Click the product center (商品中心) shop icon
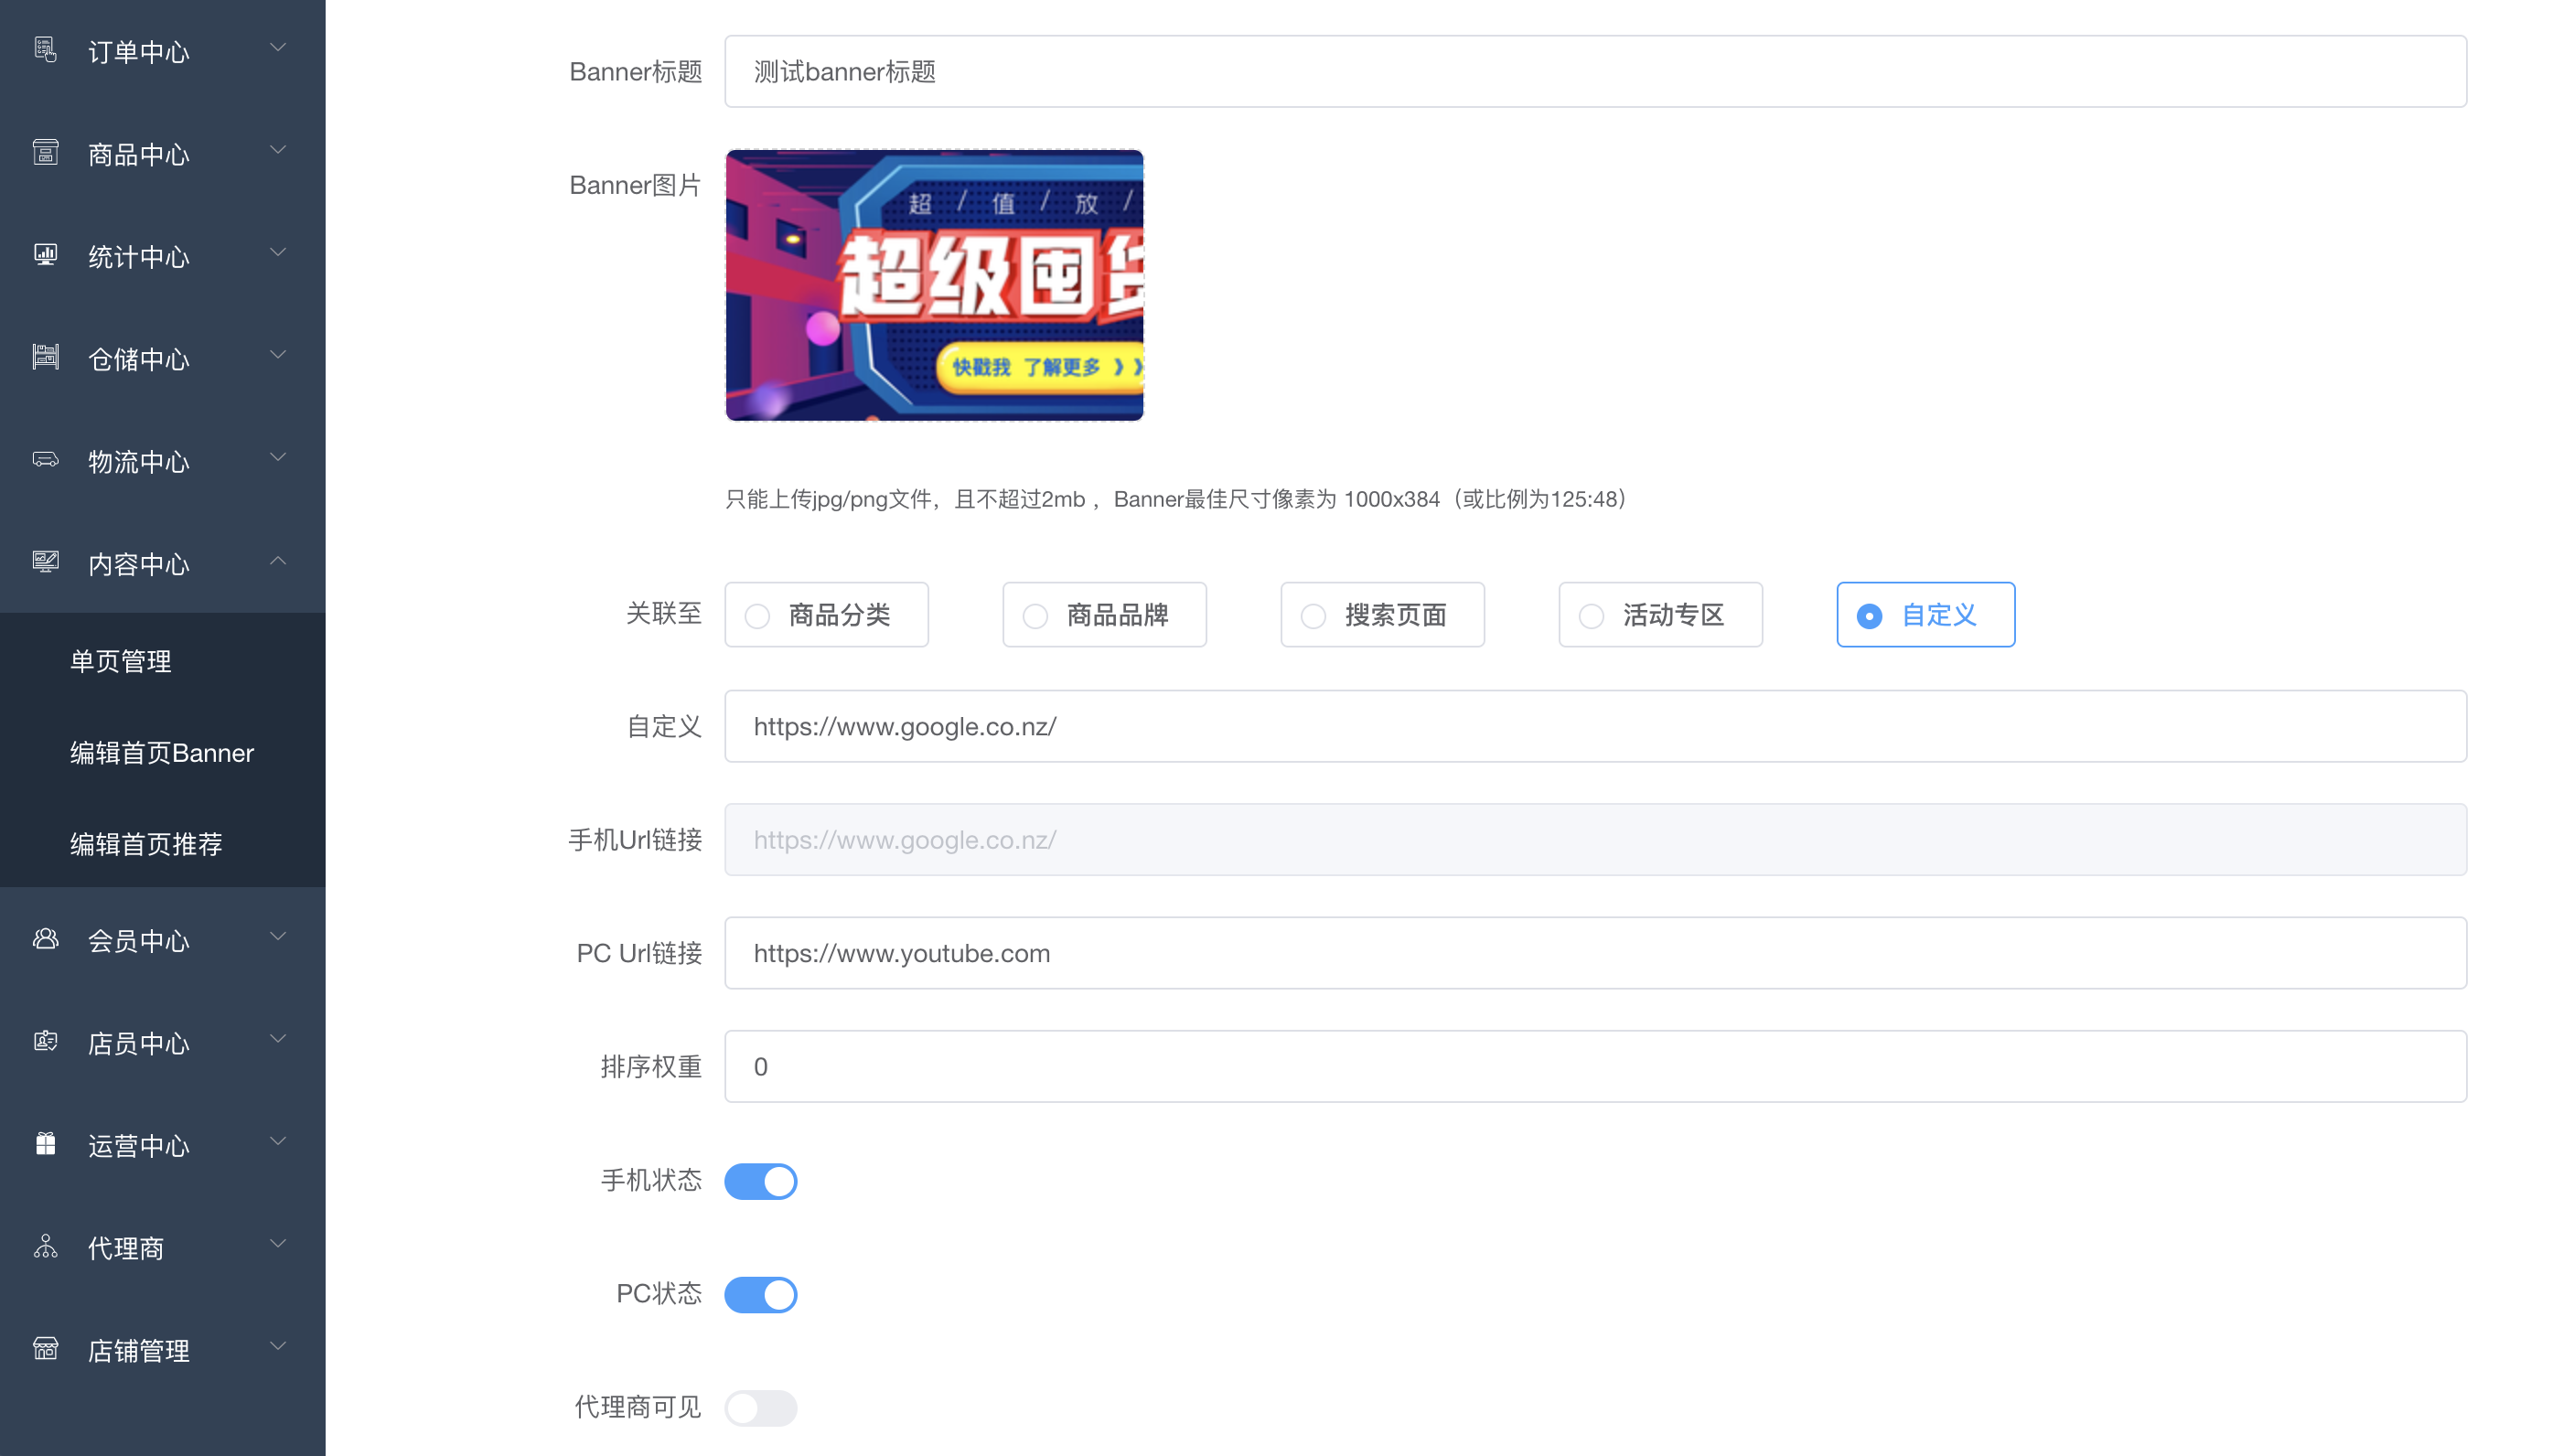 [45, 152]
